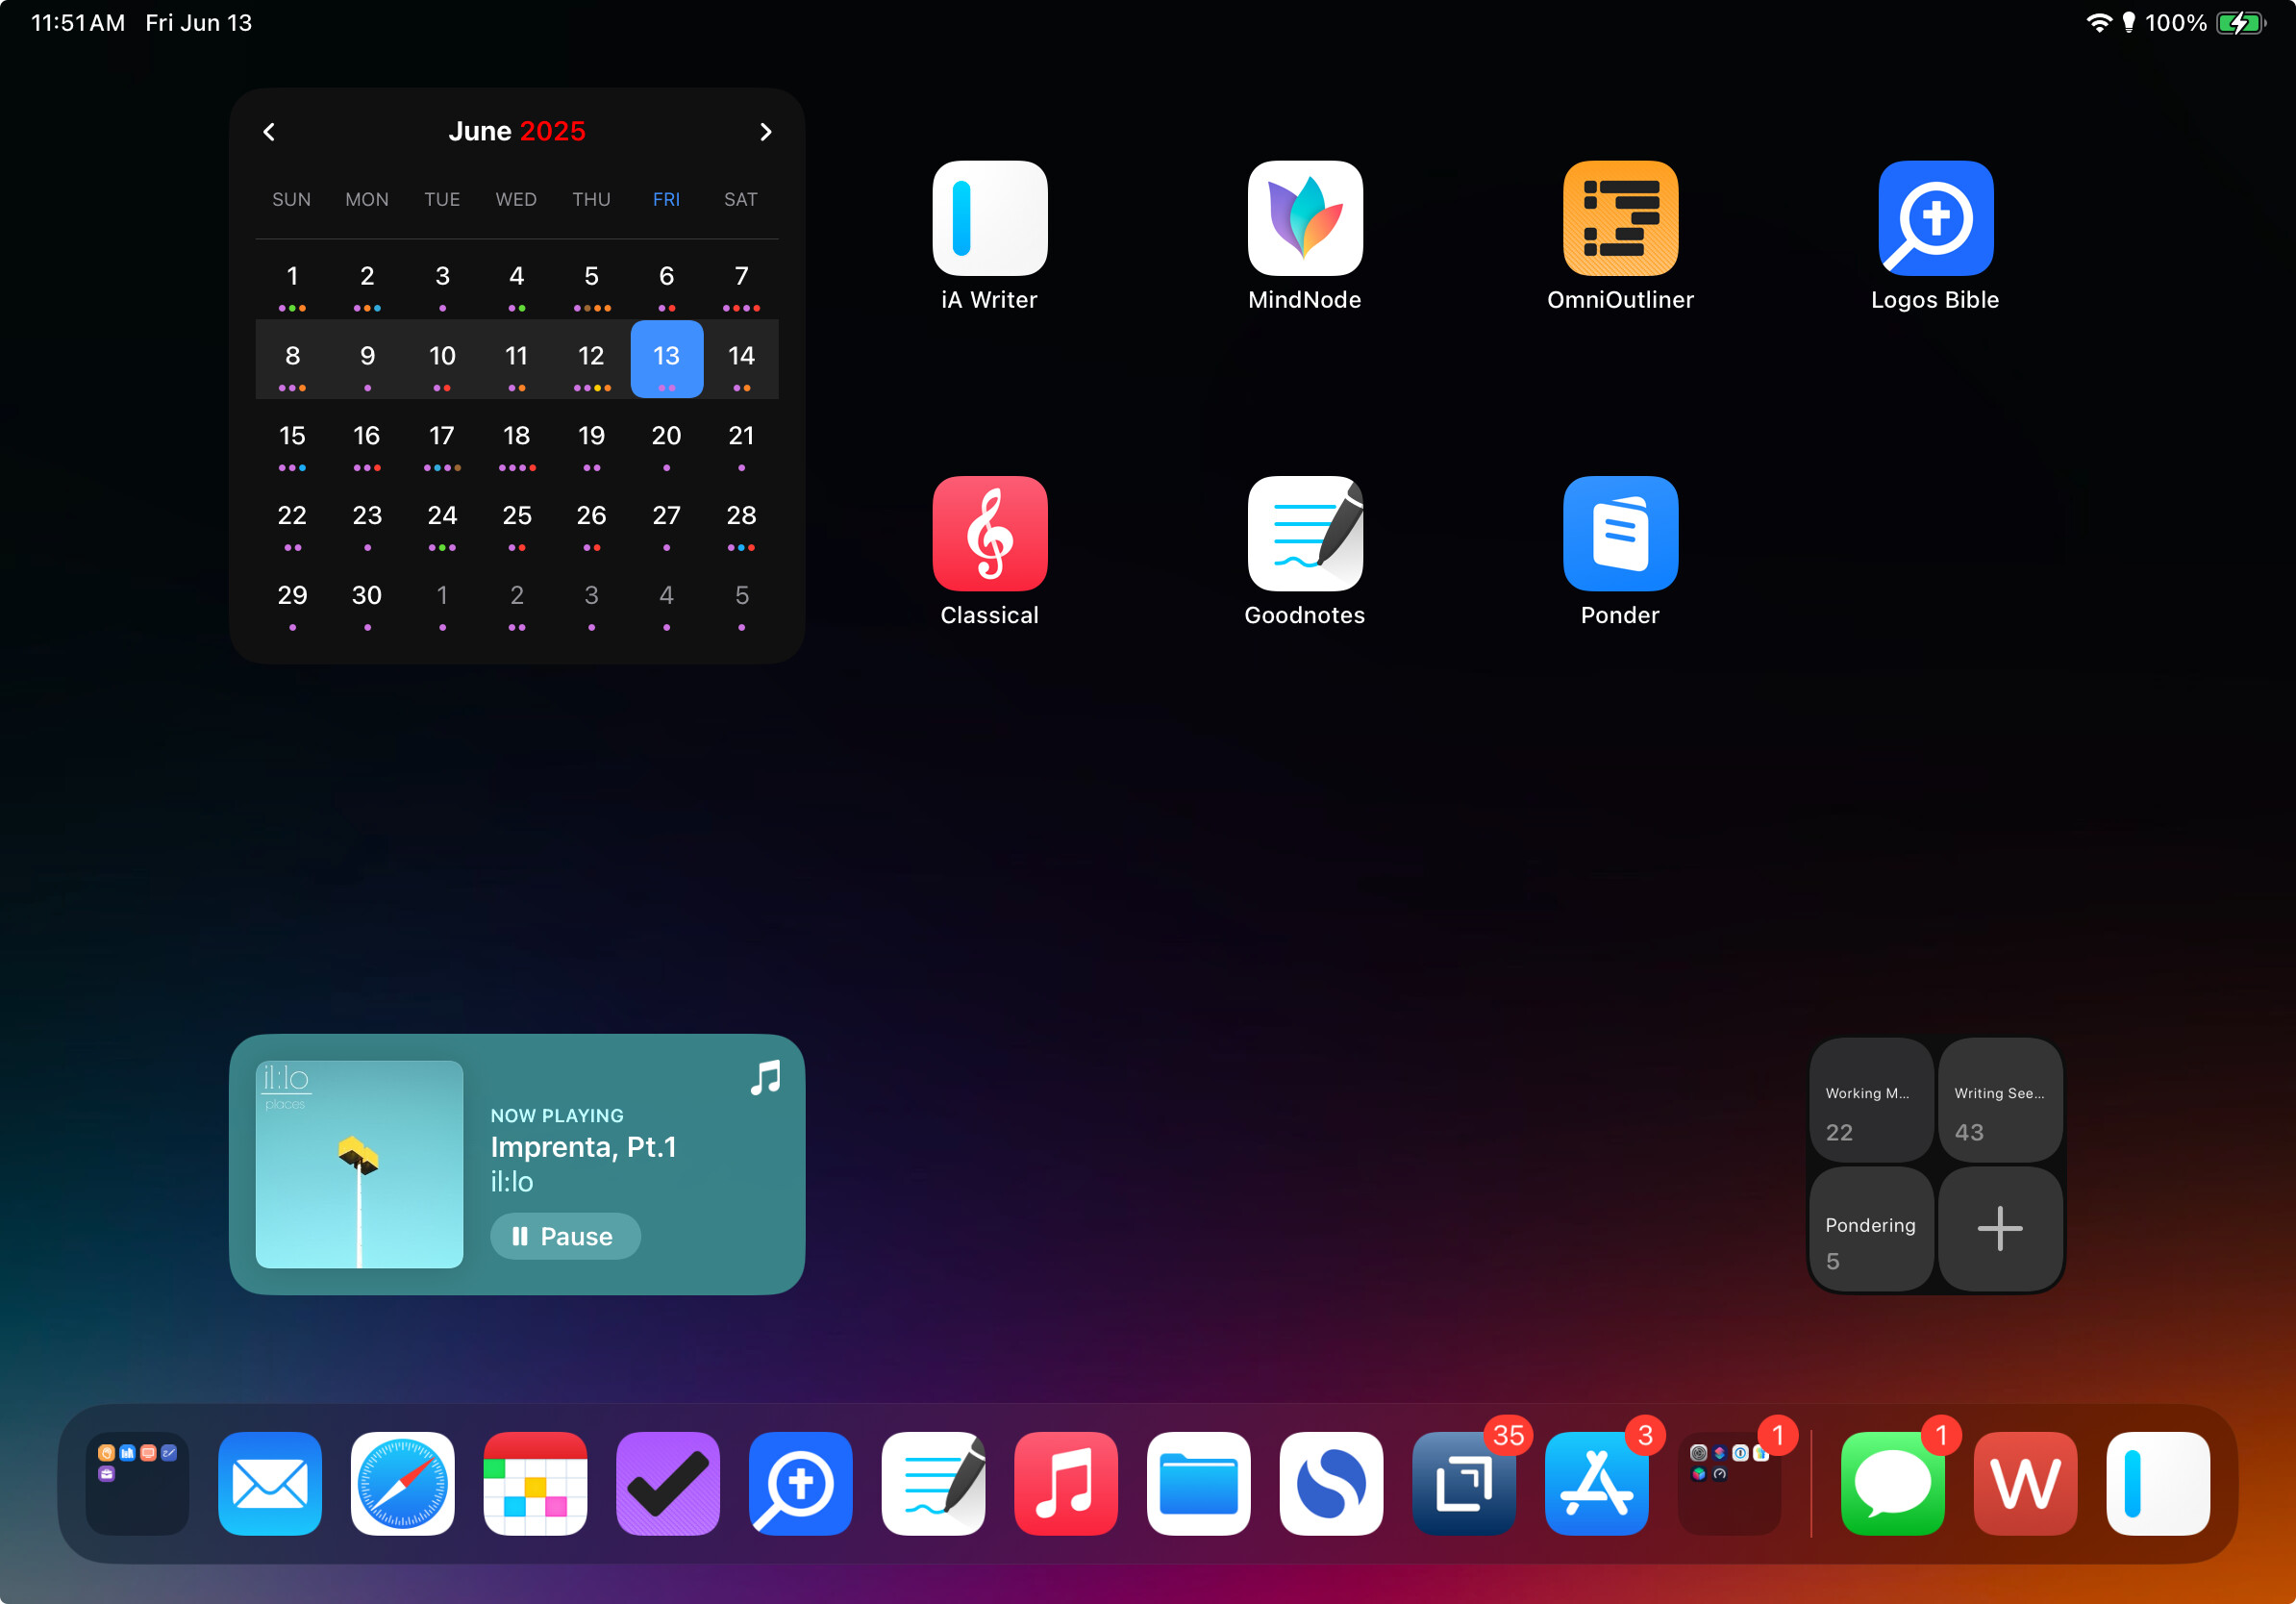
Task: Tap il:lo artist name in widget
Action: click(x=512, y=1182)
